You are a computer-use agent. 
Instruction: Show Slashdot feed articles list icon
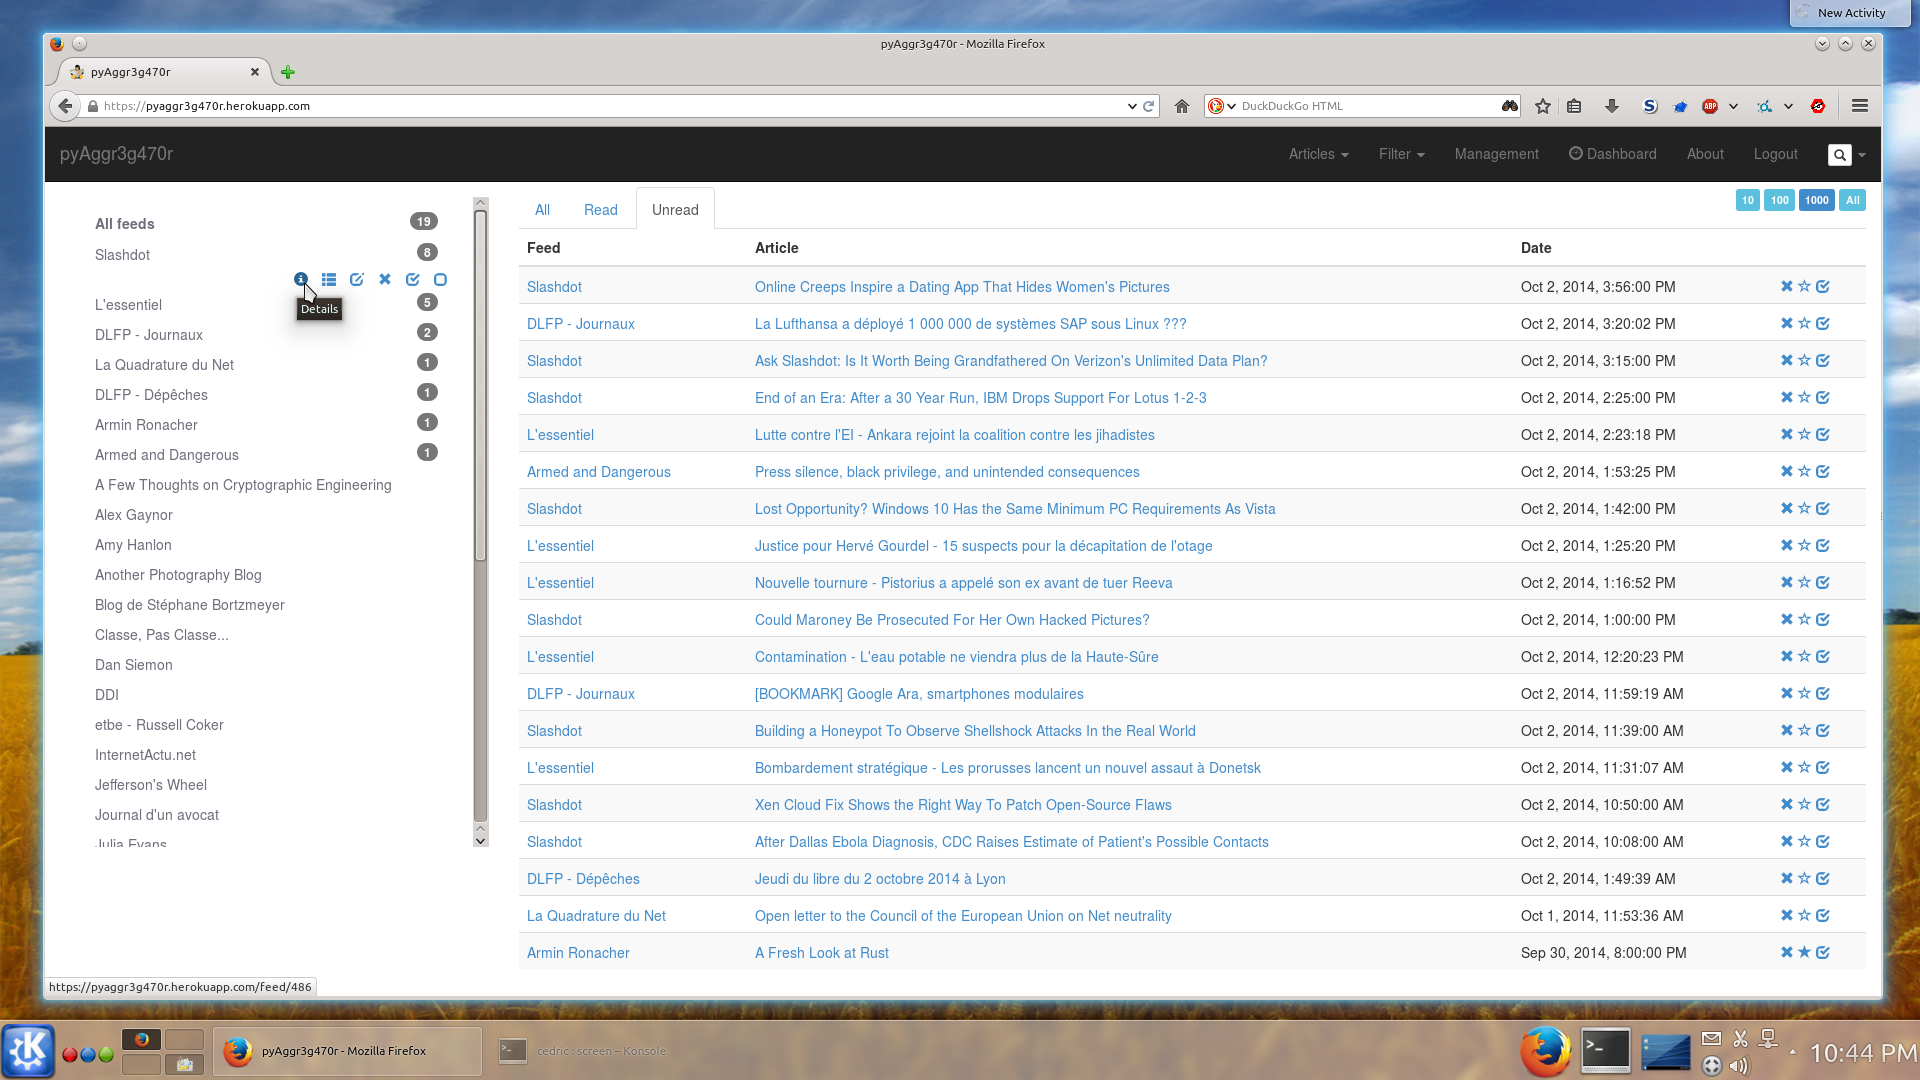click(x=329, y=280)
